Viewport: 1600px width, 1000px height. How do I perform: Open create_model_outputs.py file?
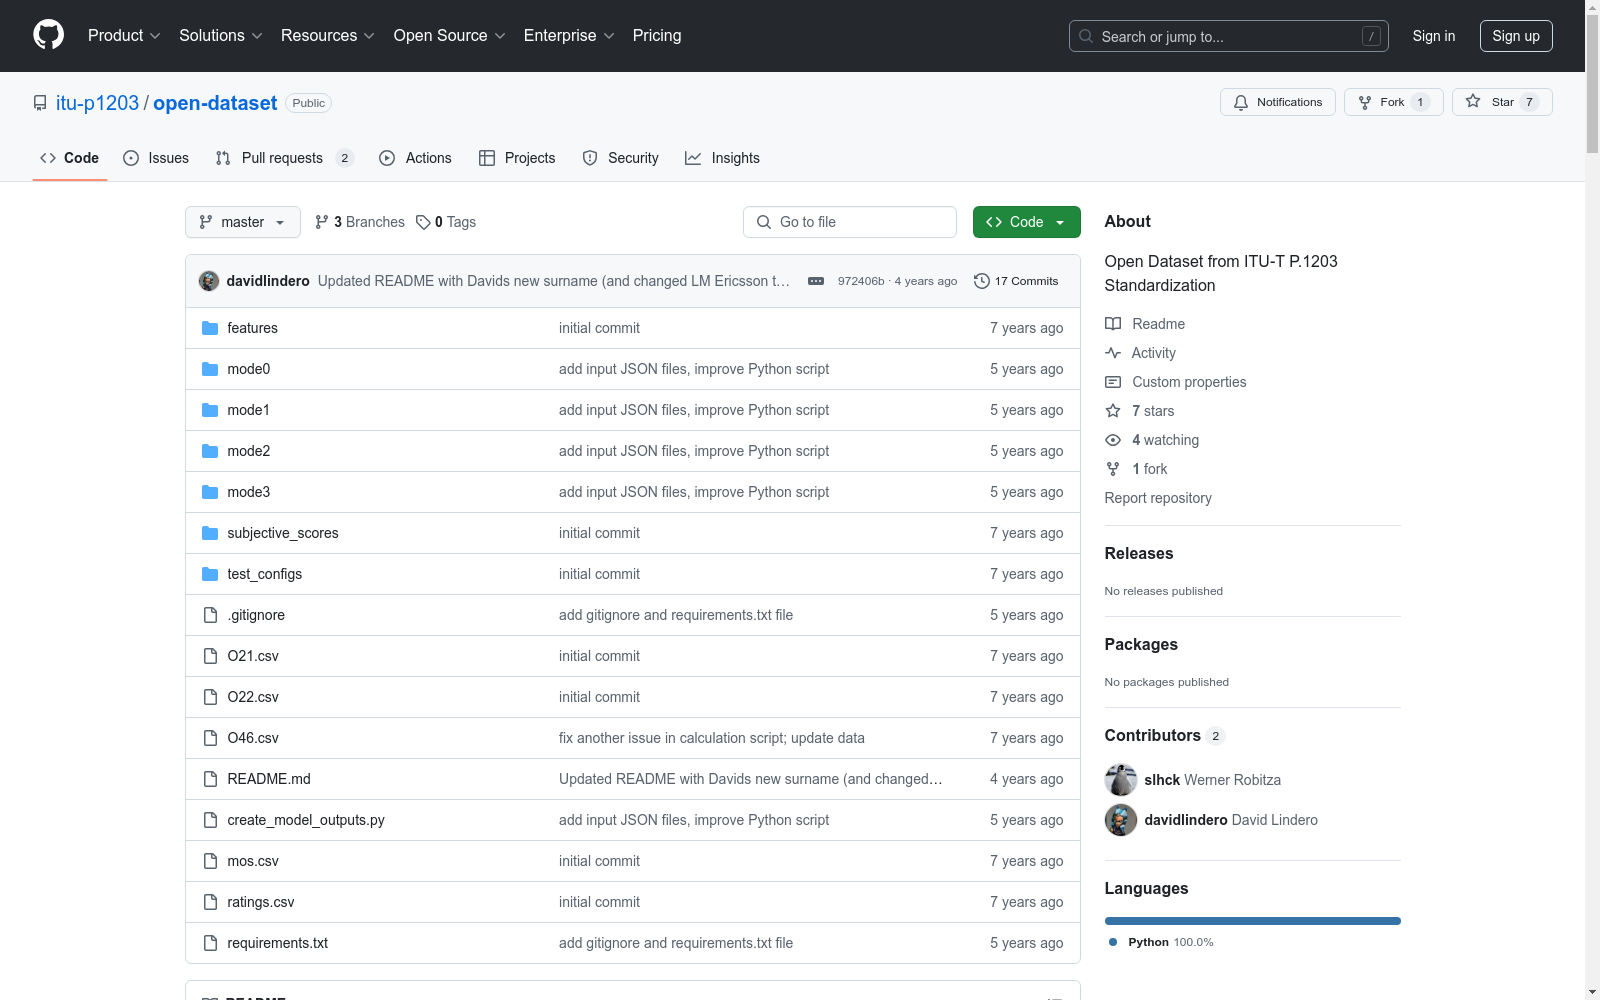(x=306, y=820)
